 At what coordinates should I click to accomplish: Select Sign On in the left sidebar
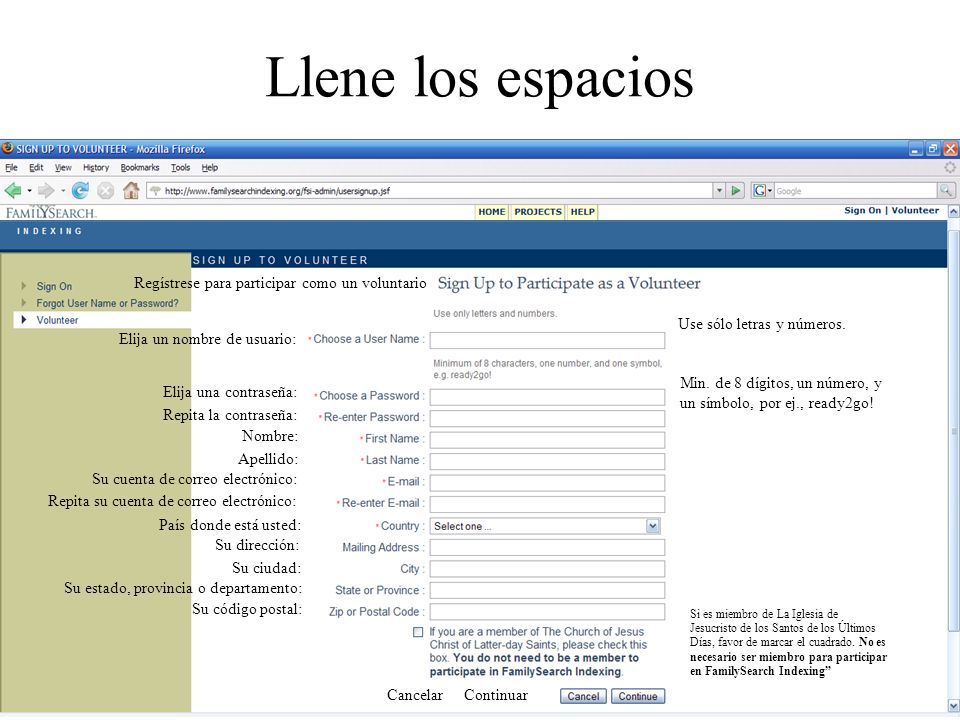[54, 286]
